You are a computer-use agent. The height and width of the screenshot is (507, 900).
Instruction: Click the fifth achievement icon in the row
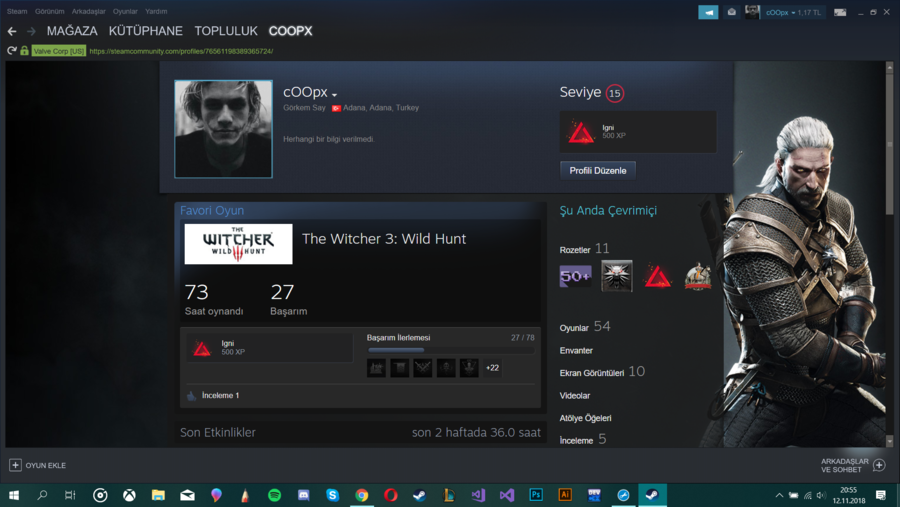(x=469, y=368)
